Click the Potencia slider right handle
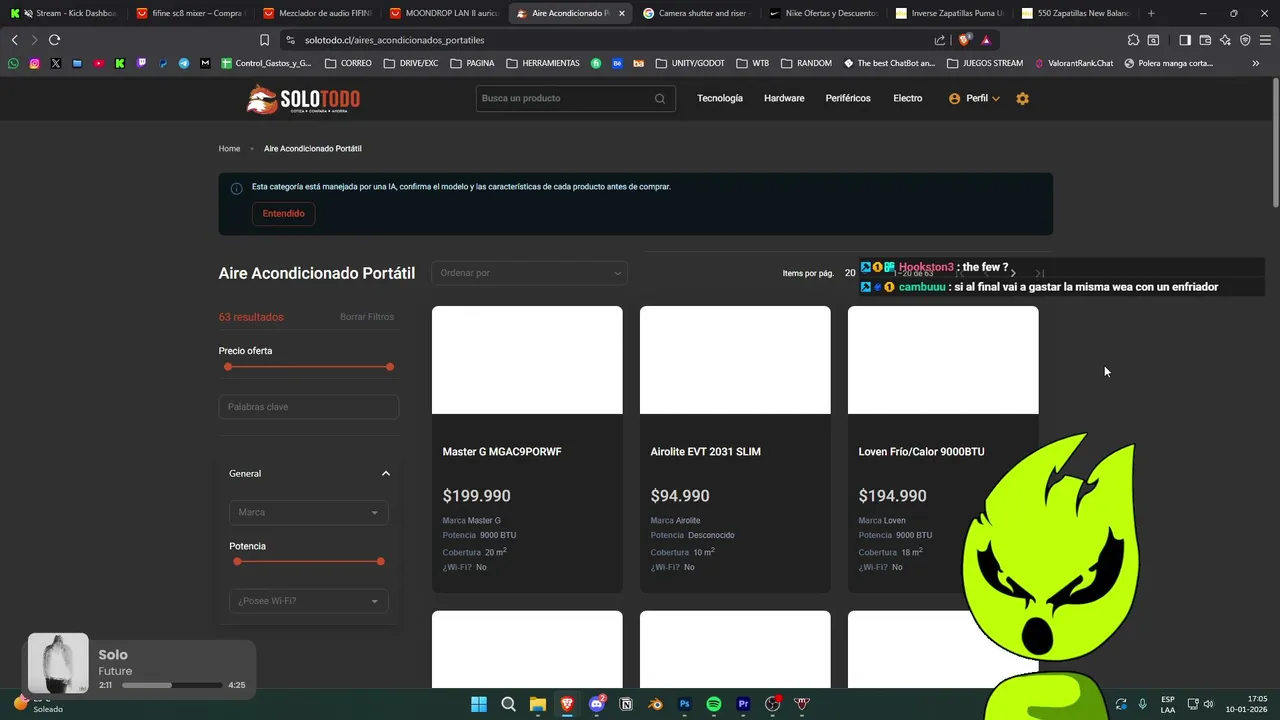The width and height of the screenshot is (1280, 720). pos(381,561)
